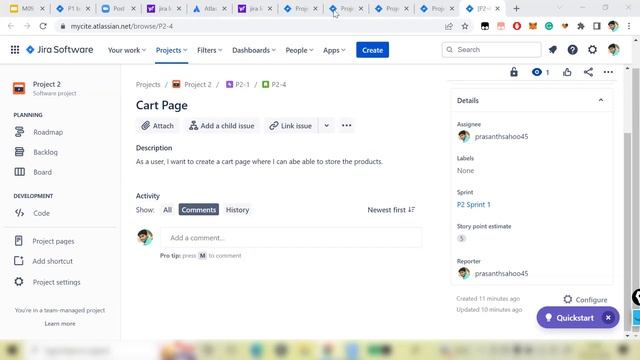Expand the Projects dropdown
The width and height of the screenshot is (640, 360).
pos(171,50)
